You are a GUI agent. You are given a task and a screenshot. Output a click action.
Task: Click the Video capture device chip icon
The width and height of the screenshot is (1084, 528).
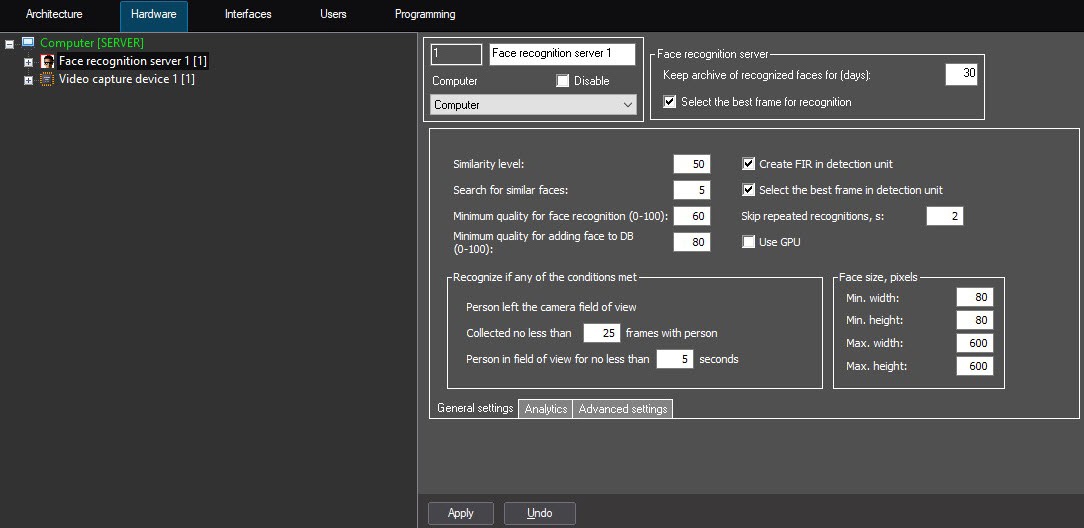[x=47, y=79]
